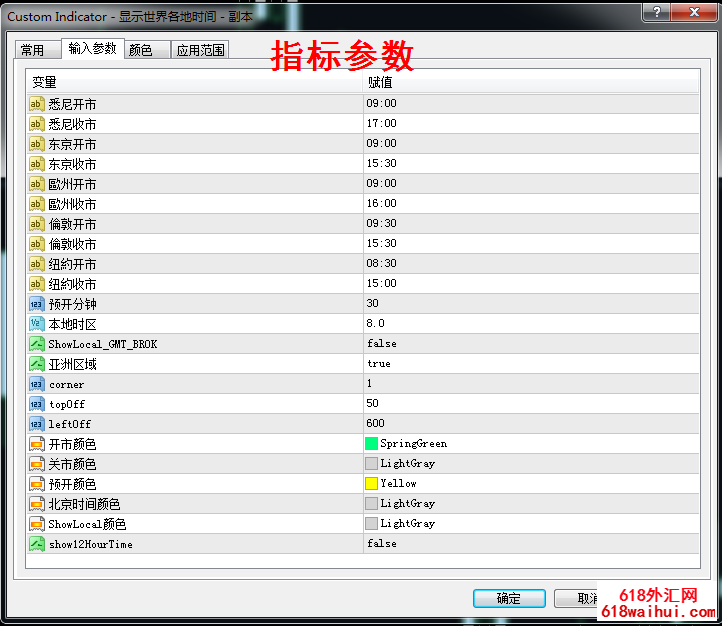Click the color icon beside ShowLocal颜色

point(36,524)
